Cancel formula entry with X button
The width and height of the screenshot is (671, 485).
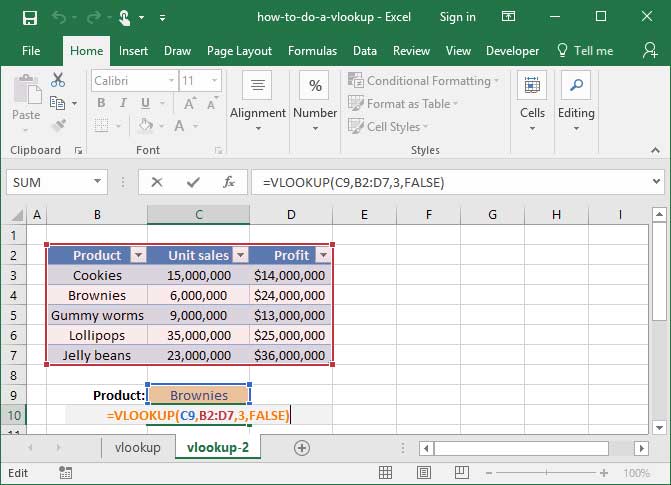point(157,182)
